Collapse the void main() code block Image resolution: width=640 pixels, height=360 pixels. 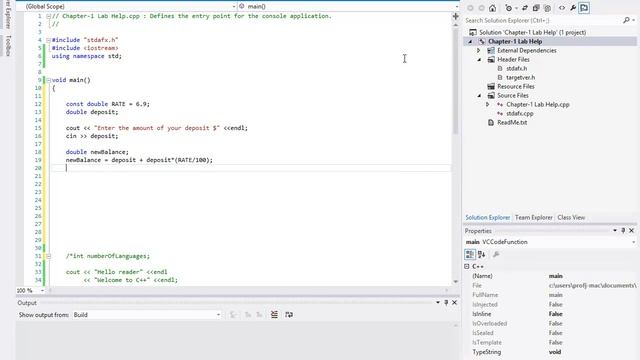point(48,80)
